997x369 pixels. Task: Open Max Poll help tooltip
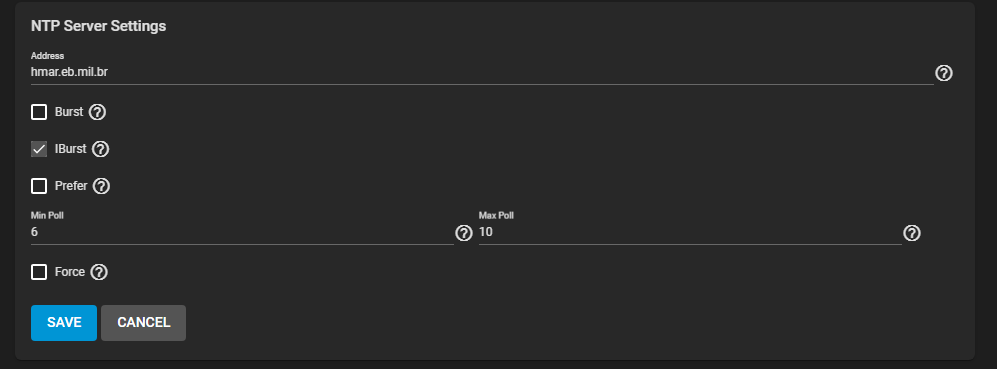pyautogui.click(x=912, y=233)
